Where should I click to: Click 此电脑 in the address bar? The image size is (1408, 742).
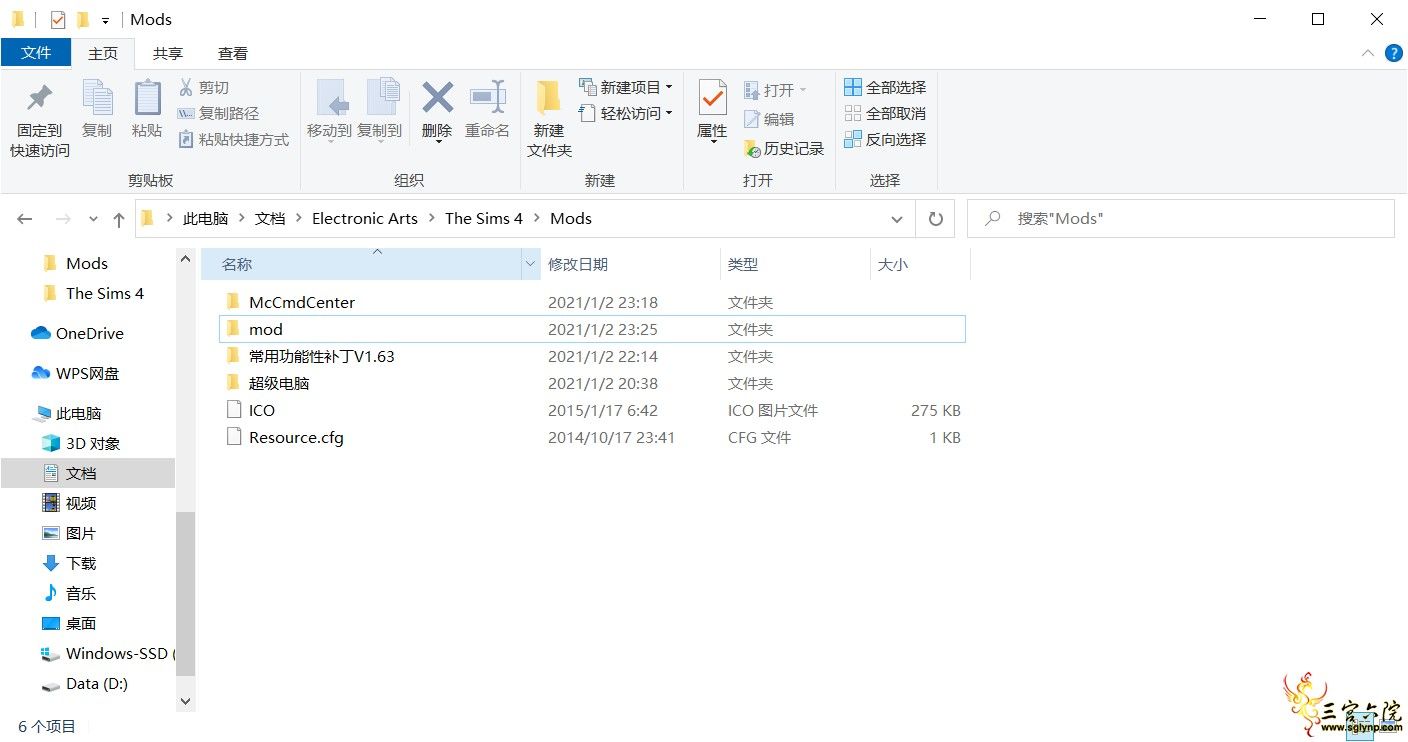(205, 218)
